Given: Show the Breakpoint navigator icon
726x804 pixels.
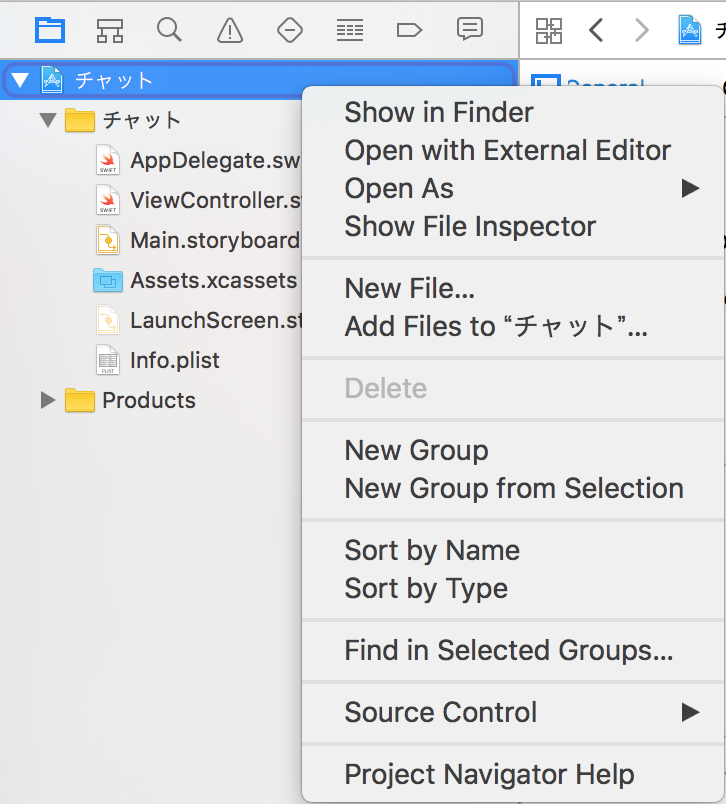Looking at the screenshot, I should (410, 30).
